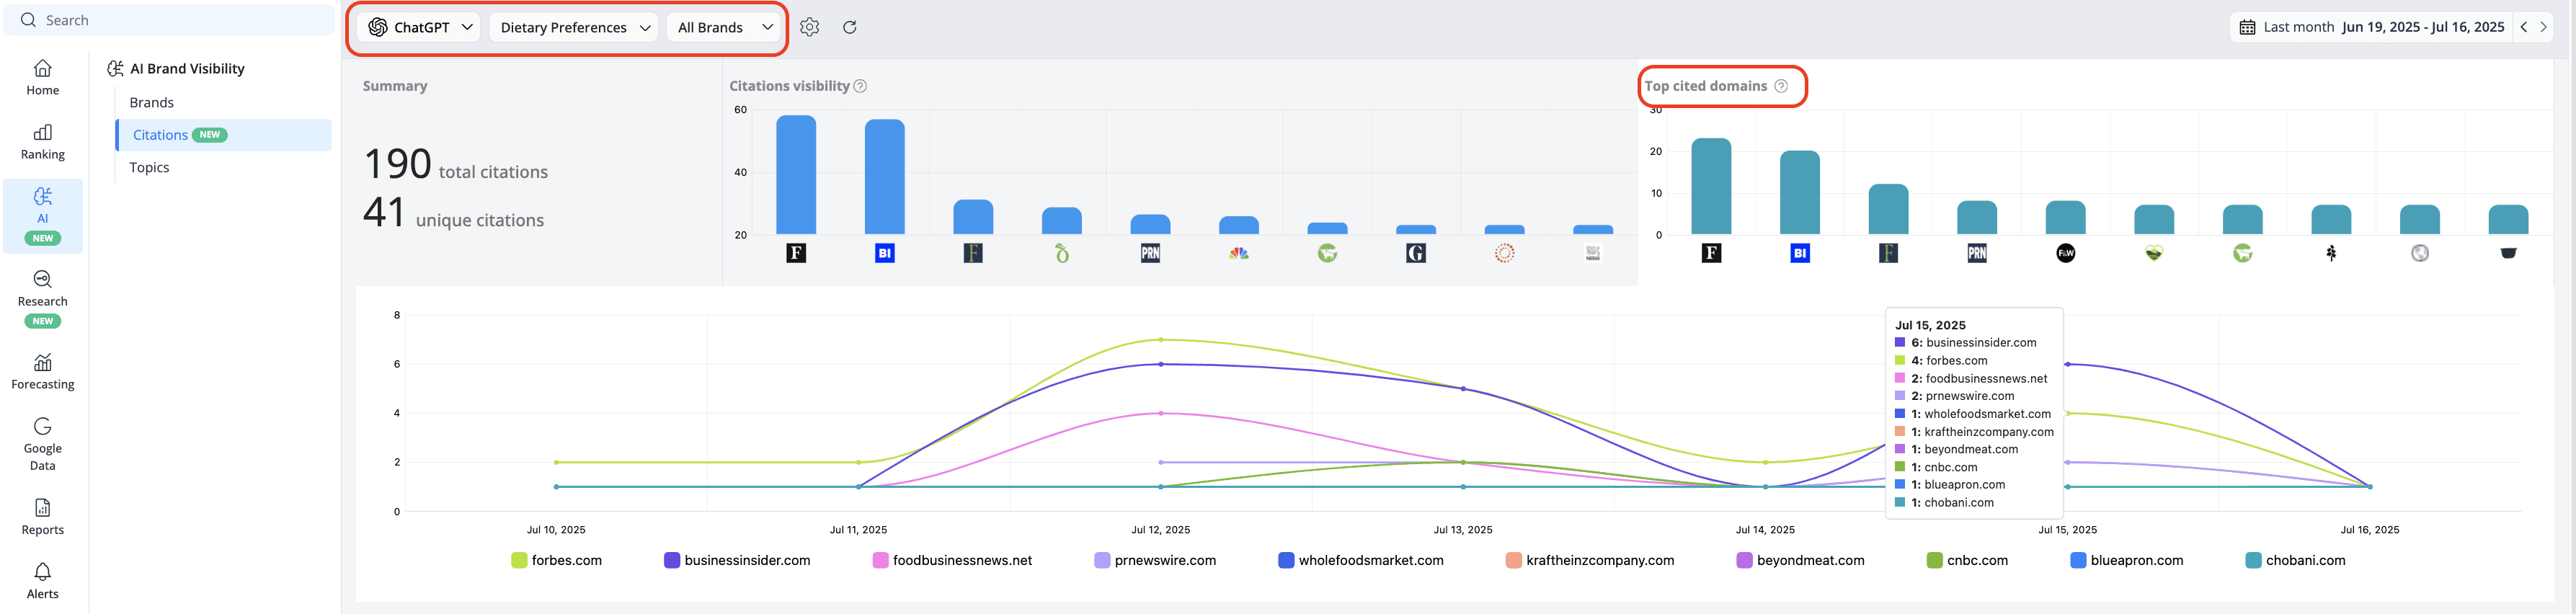The height and width of the screenshot is (614, 2576).
Task: Click dark bowl icon under Top cited domains
Action: tap(2508, 253)
